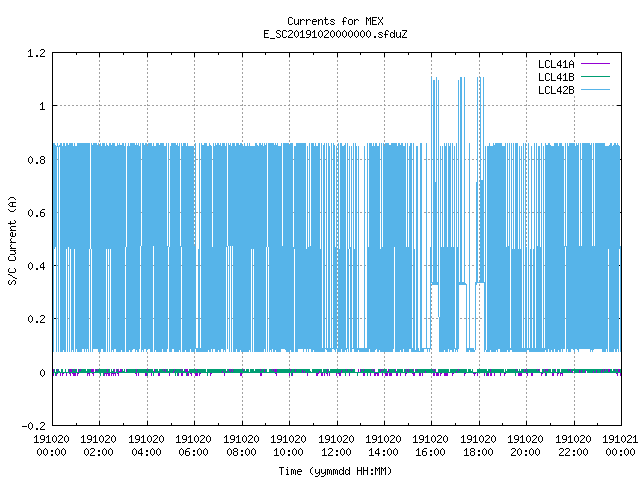Click the x-axis tick 191020 16:00
640x480 pixels.
point(431,446)
